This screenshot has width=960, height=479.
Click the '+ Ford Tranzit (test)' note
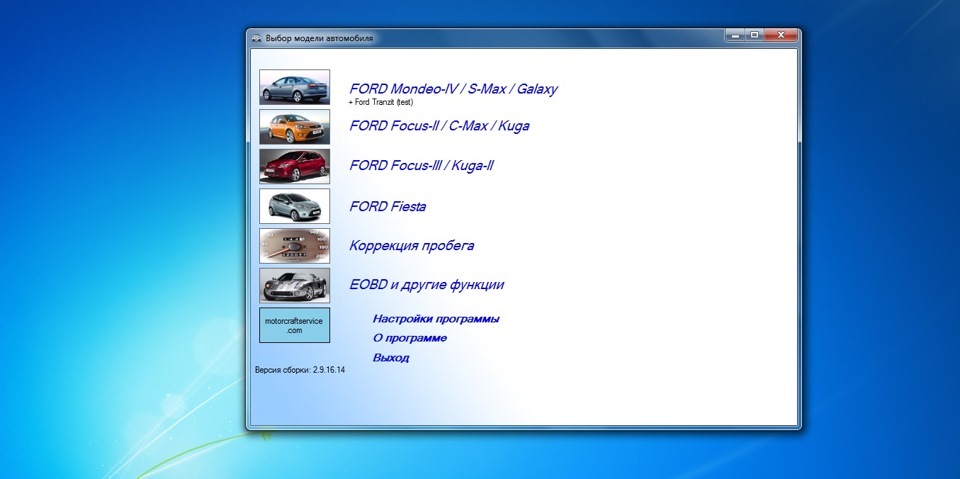(380, 102)
